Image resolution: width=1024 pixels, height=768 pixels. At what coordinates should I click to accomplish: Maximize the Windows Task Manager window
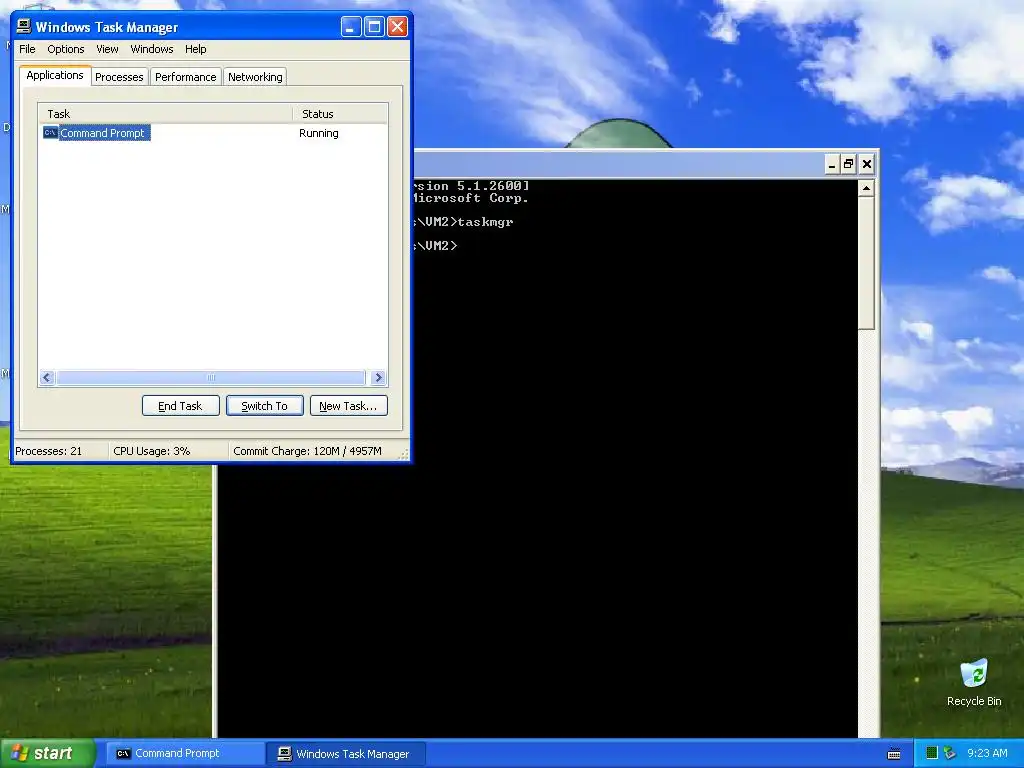374,27
